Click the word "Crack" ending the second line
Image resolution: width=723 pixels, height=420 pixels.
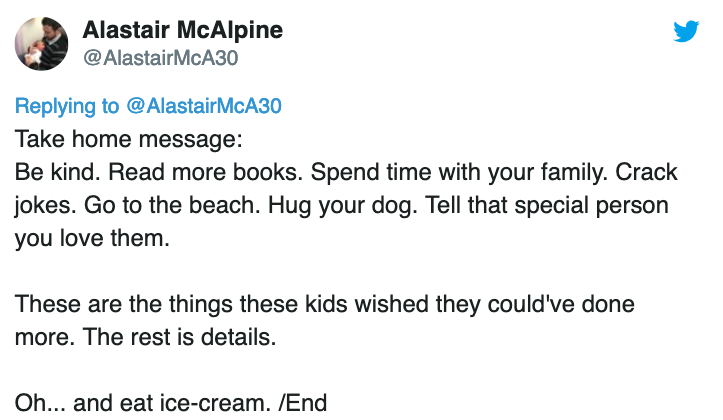pyautogui.click(x=646, y=172)
